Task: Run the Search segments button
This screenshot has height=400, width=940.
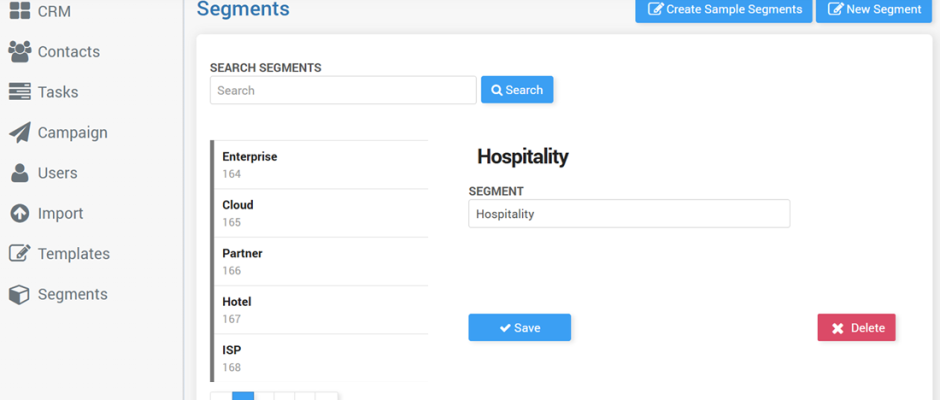Action: coord(517,90)
